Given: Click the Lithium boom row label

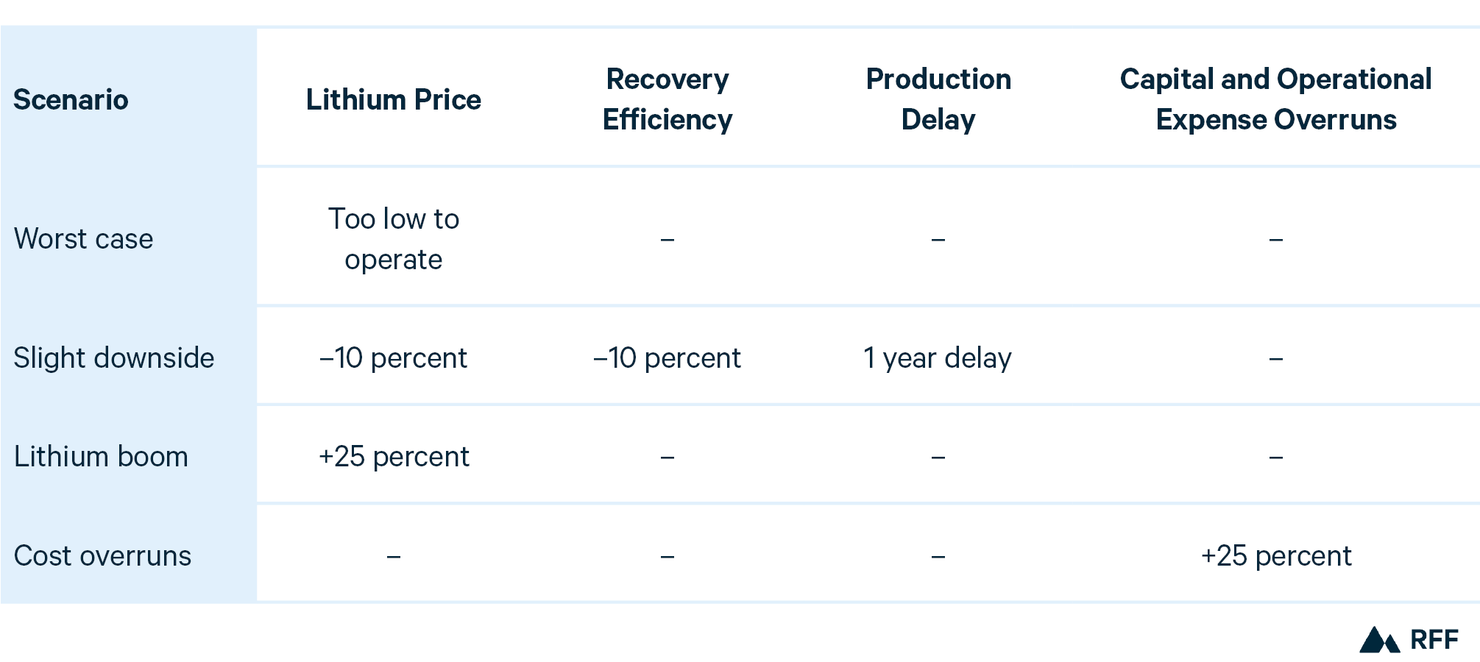Looking at the screenshot, I should click(101, 457).
